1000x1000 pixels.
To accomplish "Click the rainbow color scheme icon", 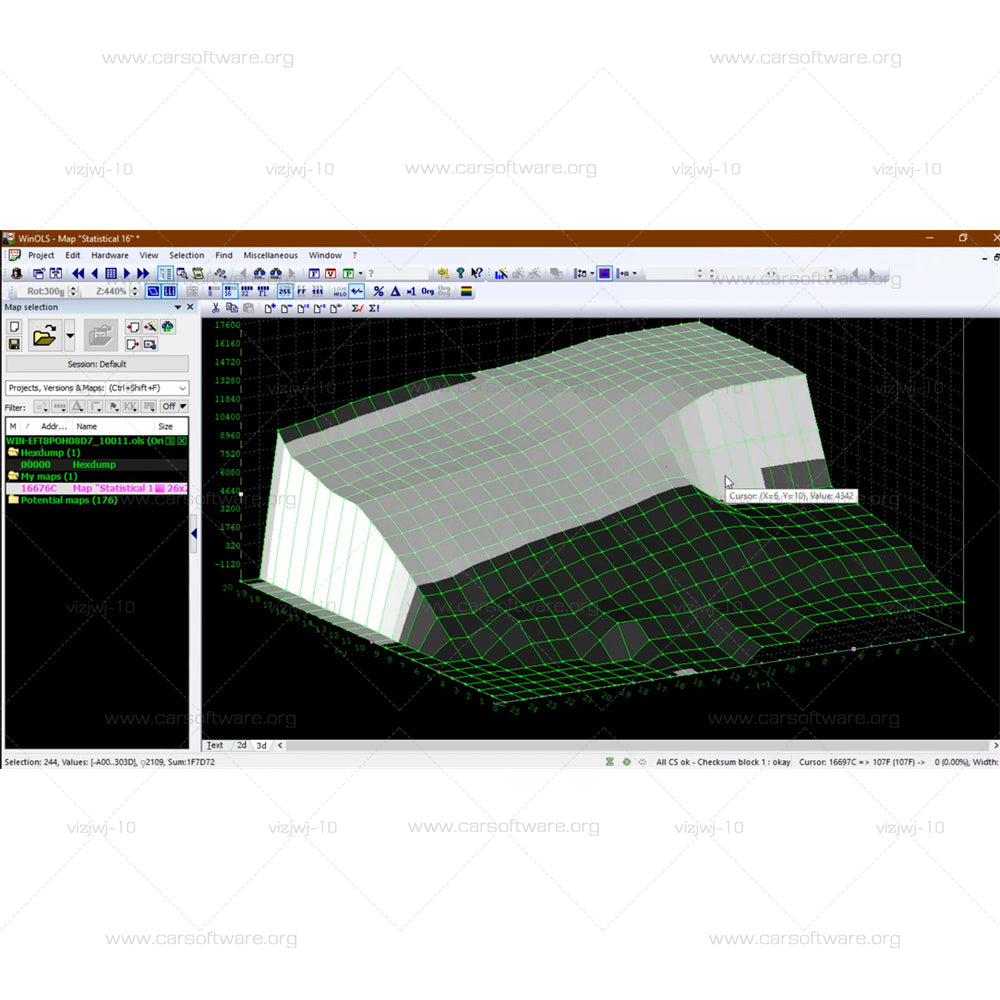I will pyautogui.click(x=467, y=291).
